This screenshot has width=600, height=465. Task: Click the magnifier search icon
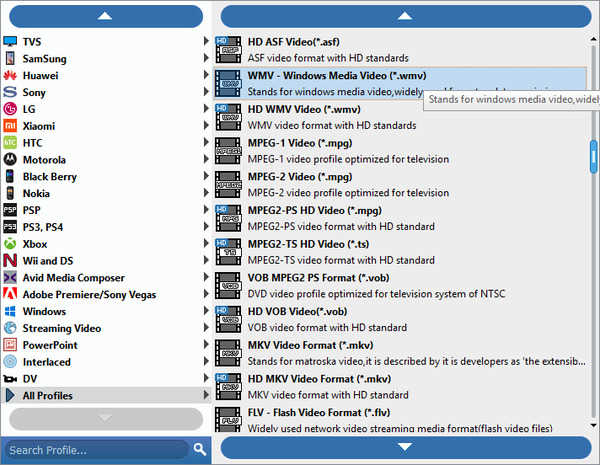pos(200,449)
